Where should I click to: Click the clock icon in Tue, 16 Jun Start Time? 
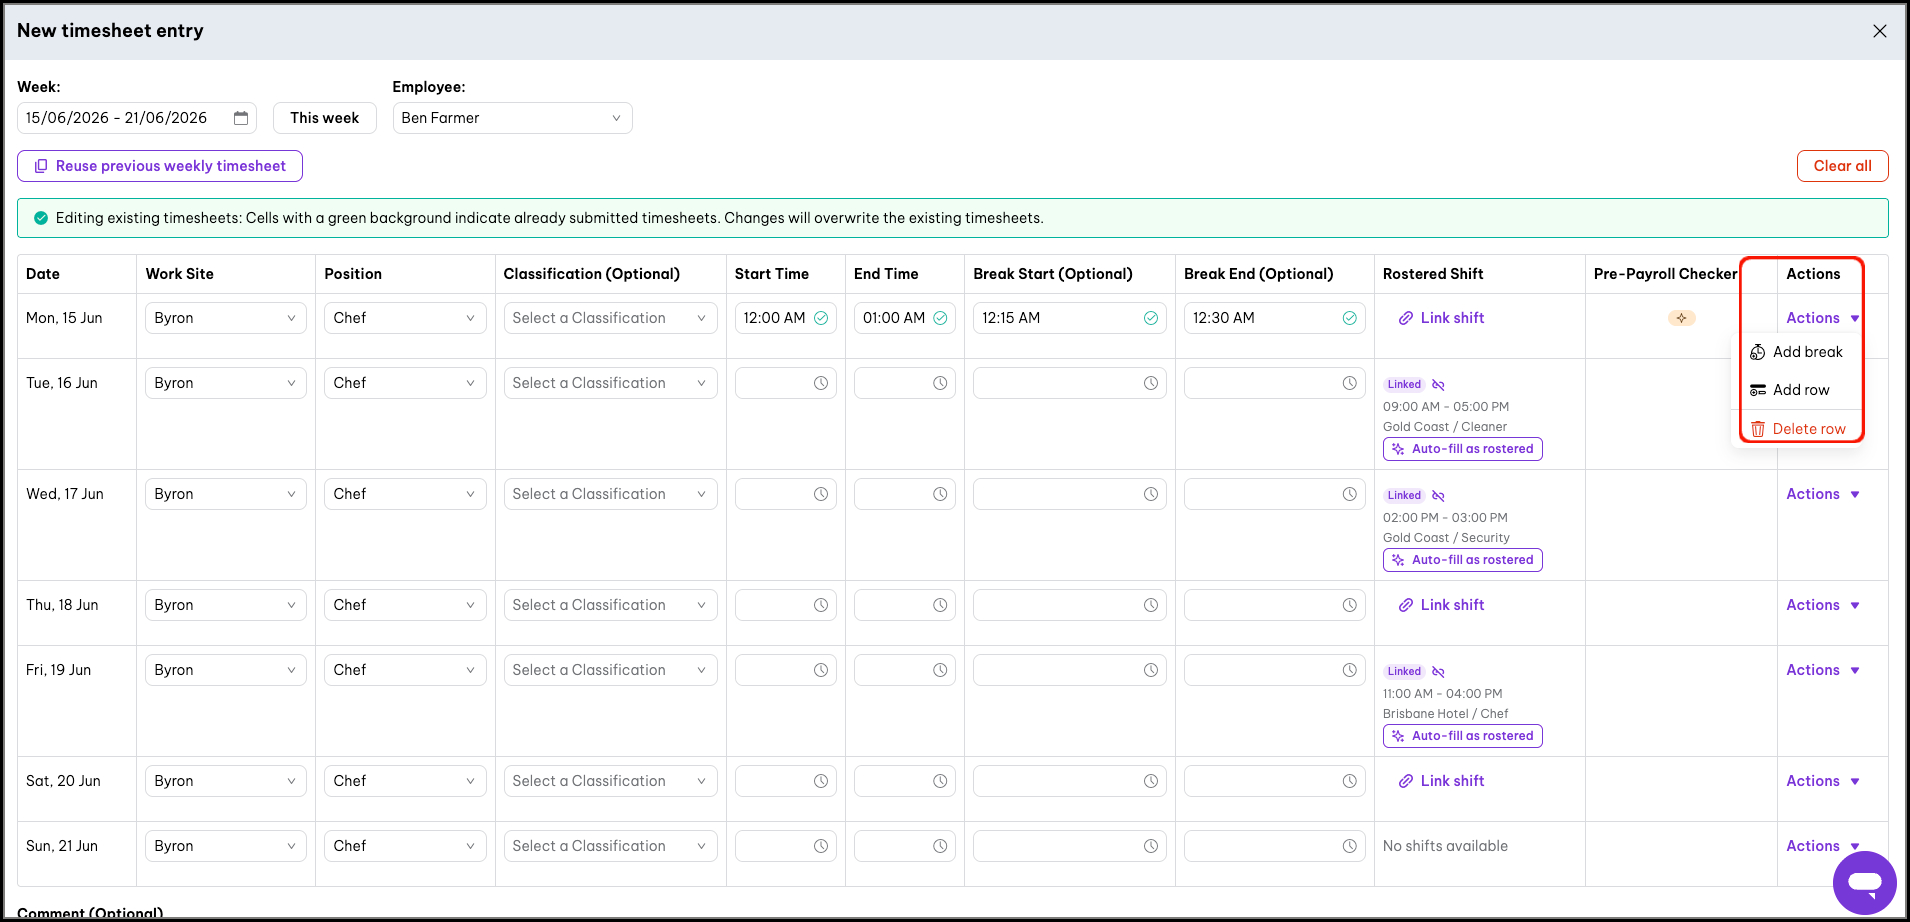821,383
